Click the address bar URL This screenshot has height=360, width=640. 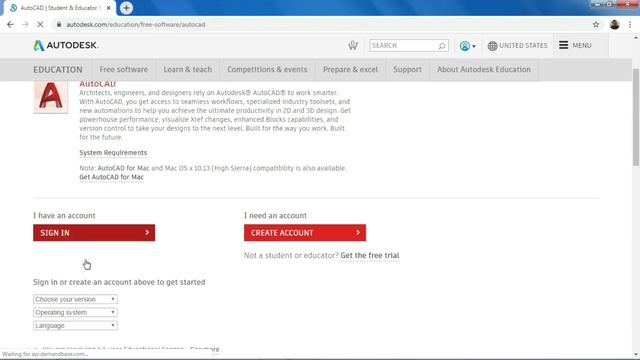pos(136,24)
